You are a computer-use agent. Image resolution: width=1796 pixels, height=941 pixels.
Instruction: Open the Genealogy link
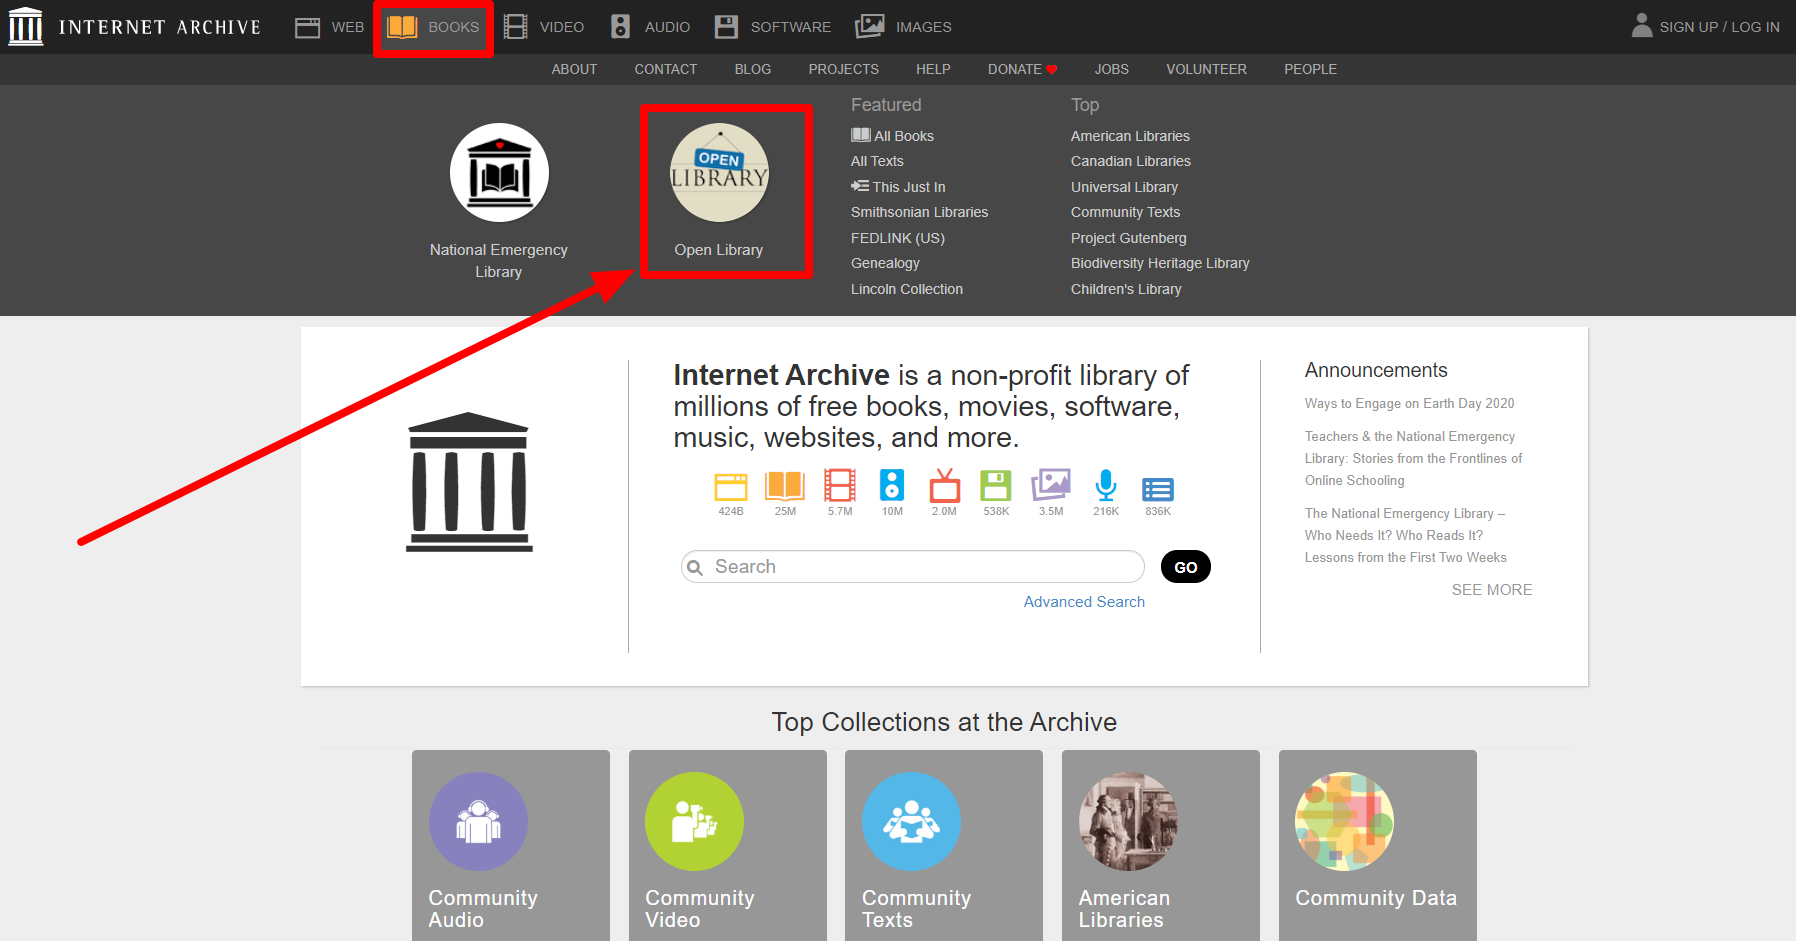885,263
